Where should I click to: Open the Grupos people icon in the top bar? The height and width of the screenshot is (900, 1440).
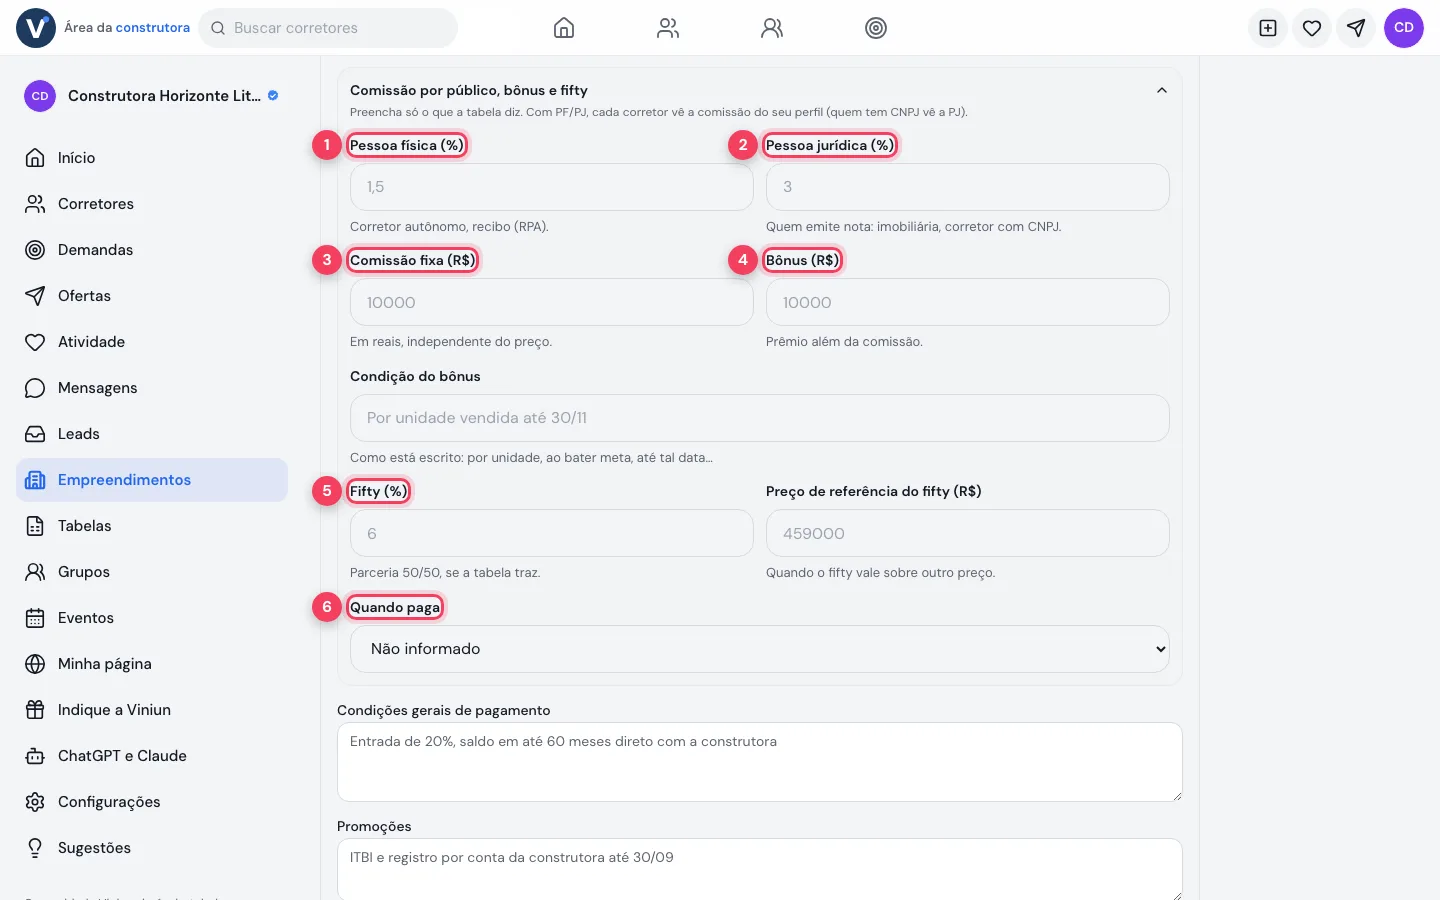click(x=772, y=28)
